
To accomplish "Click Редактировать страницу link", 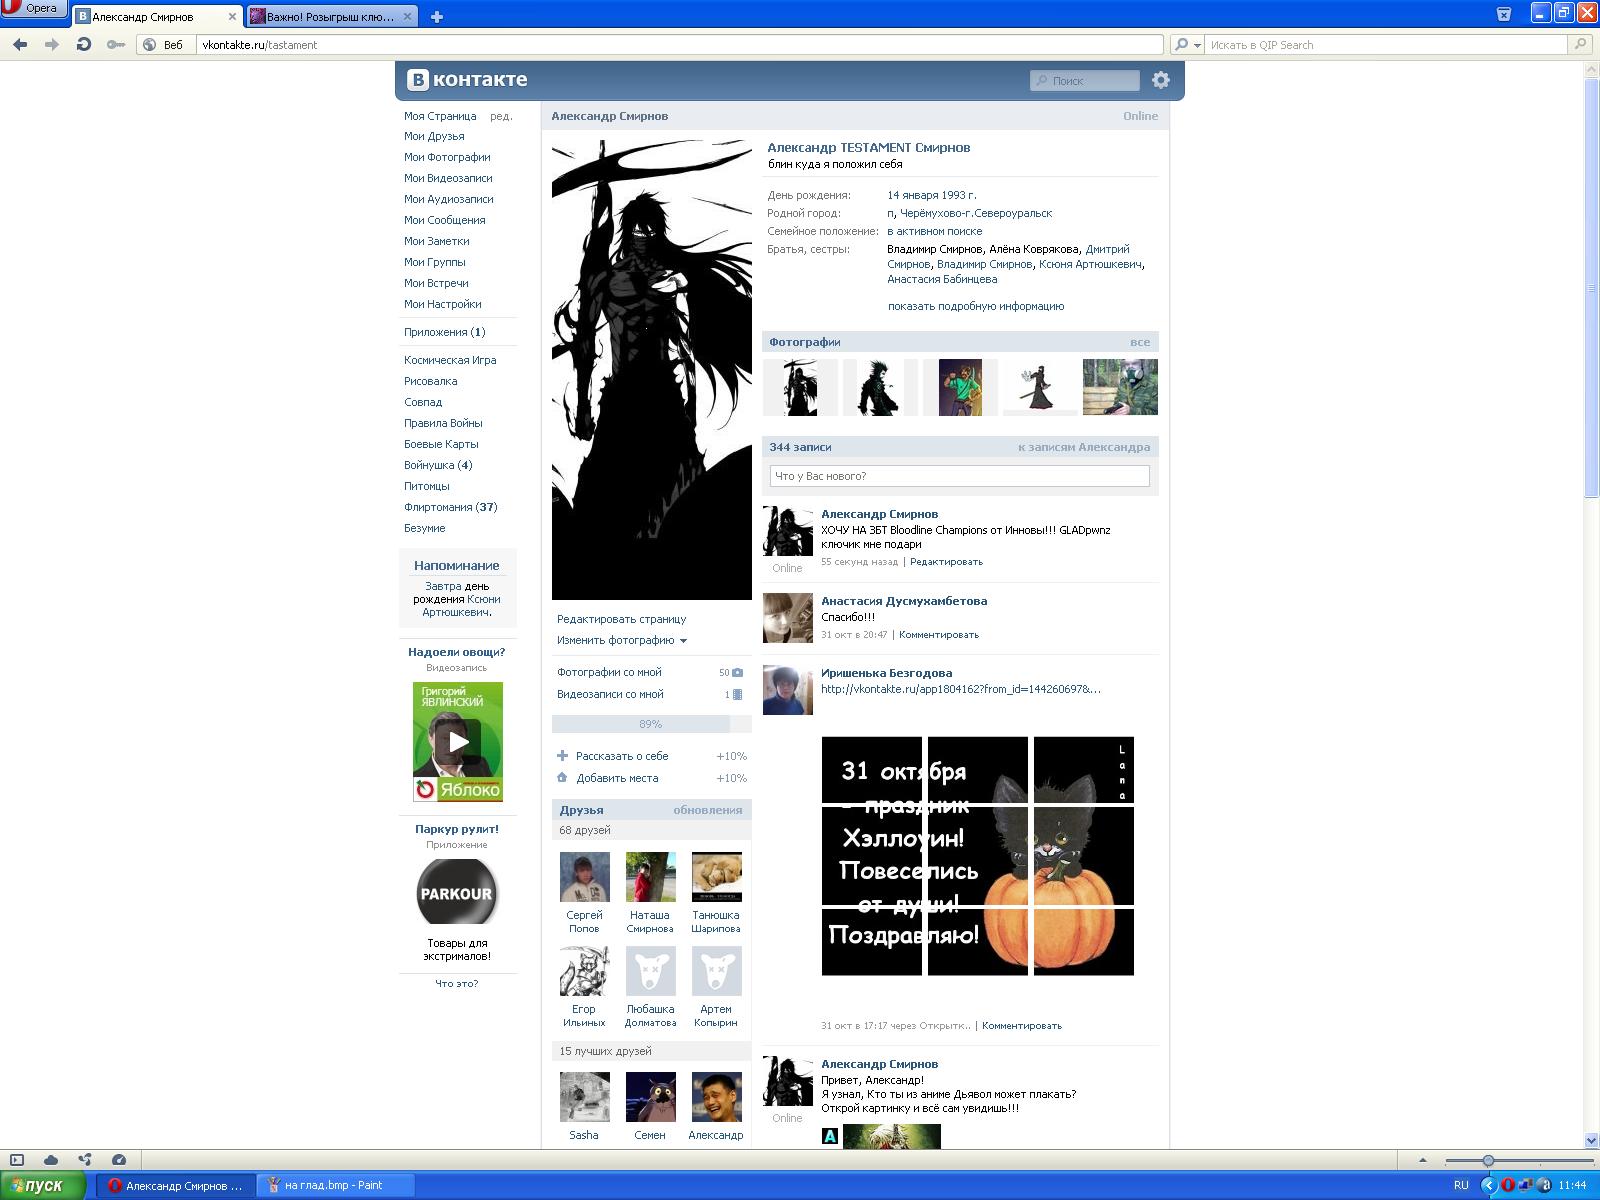I will 621,619.
